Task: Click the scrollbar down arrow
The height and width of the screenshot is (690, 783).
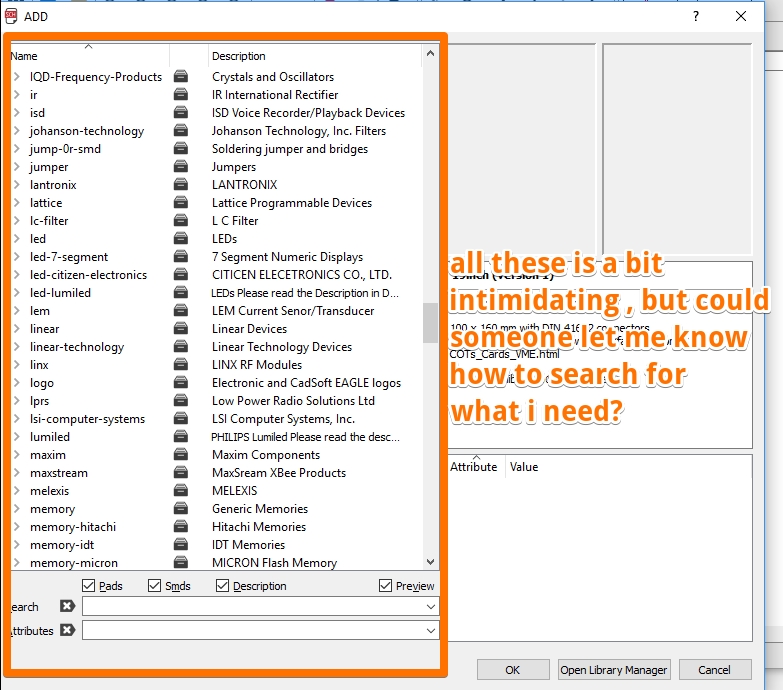Action: 430,562
